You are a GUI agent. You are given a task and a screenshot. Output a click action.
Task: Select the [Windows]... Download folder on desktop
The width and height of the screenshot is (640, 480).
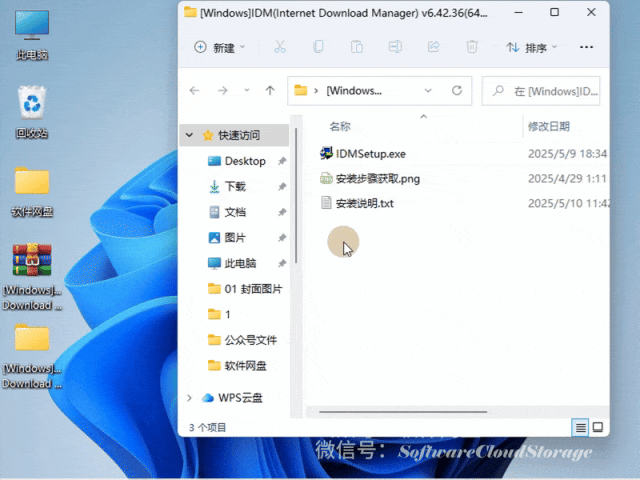pyautogui.click(x=32, y=356)
